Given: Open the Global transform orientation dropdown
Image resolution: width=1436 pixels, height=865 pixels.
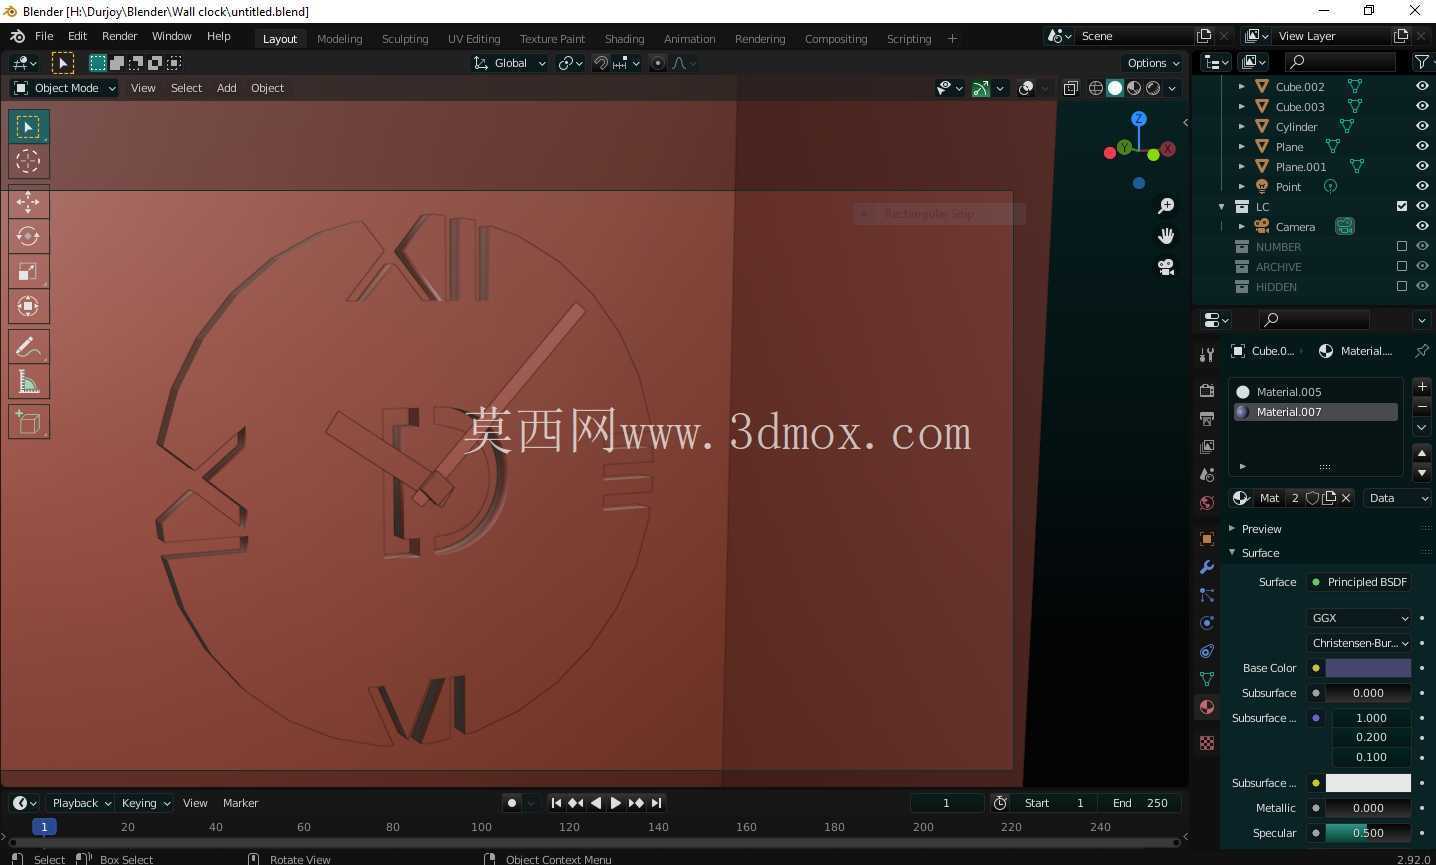Looking at the screenshot, I should click(x=510, y=63).
